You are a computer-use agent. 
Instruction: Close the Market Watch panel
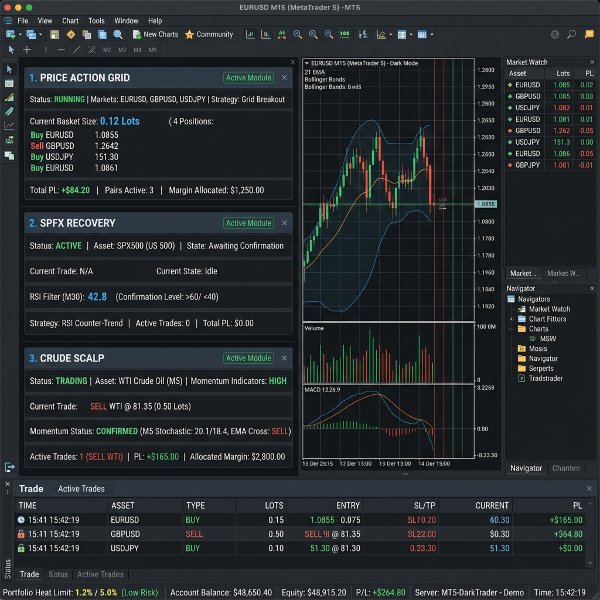[x=592, y=62]
